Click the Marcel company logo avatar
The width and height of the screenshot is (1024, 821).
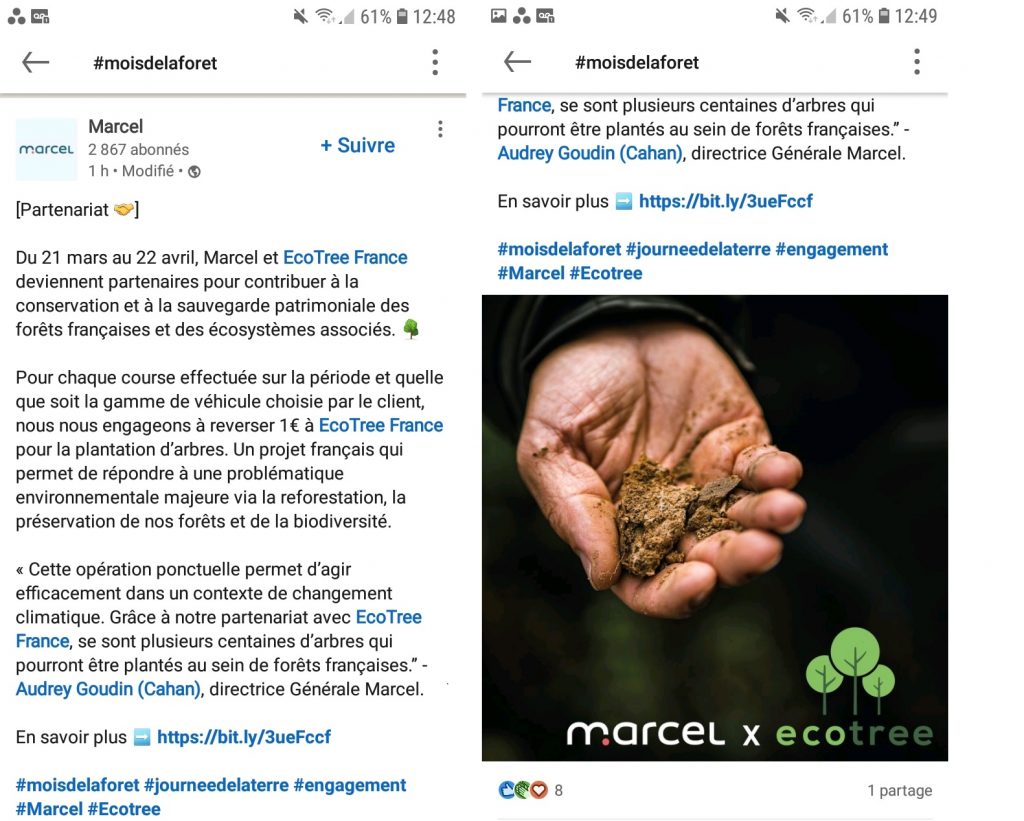[x=46, y=150]
